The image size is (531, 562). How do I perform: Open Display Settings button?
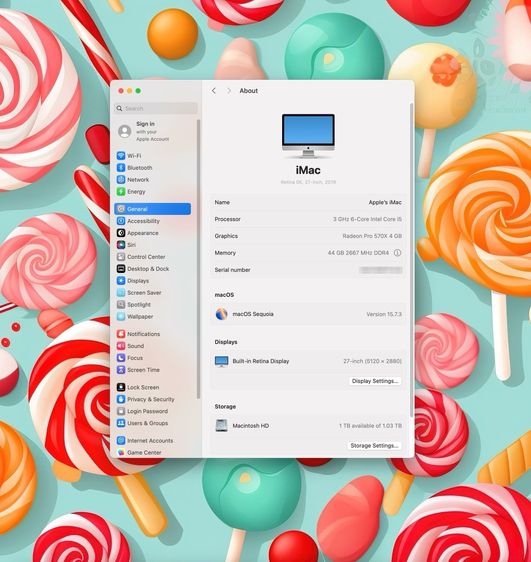tap(375, 381)
